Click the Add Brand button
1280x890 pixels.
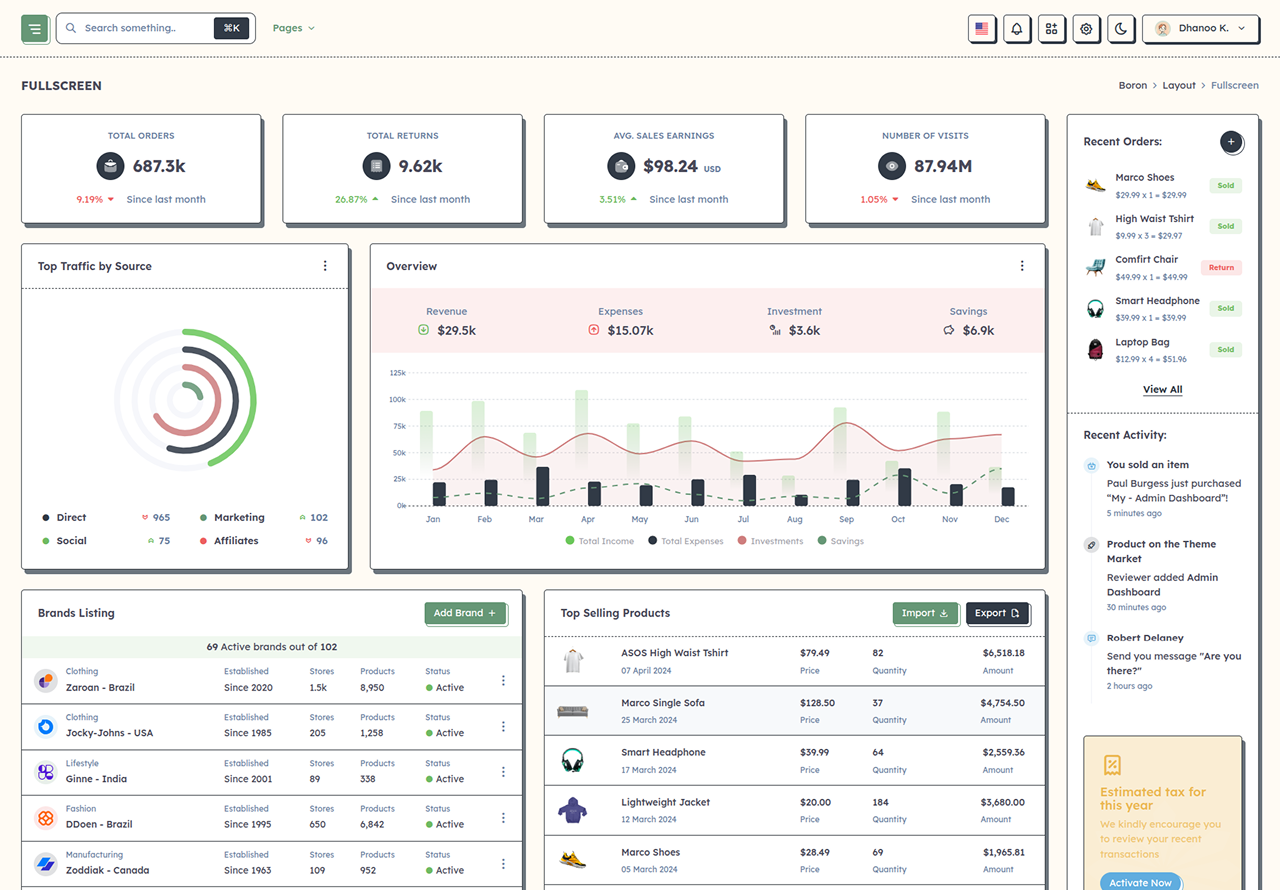[x=465, y=613]
